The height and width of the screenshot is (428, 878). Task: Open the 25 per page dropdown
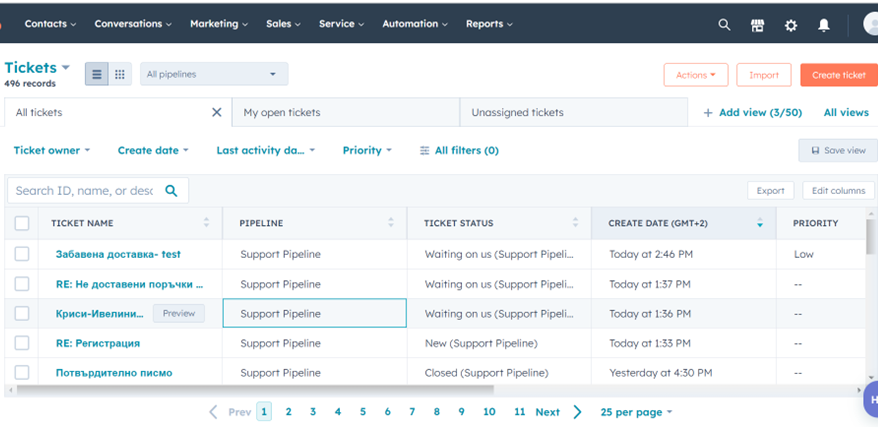pos(636,412)
